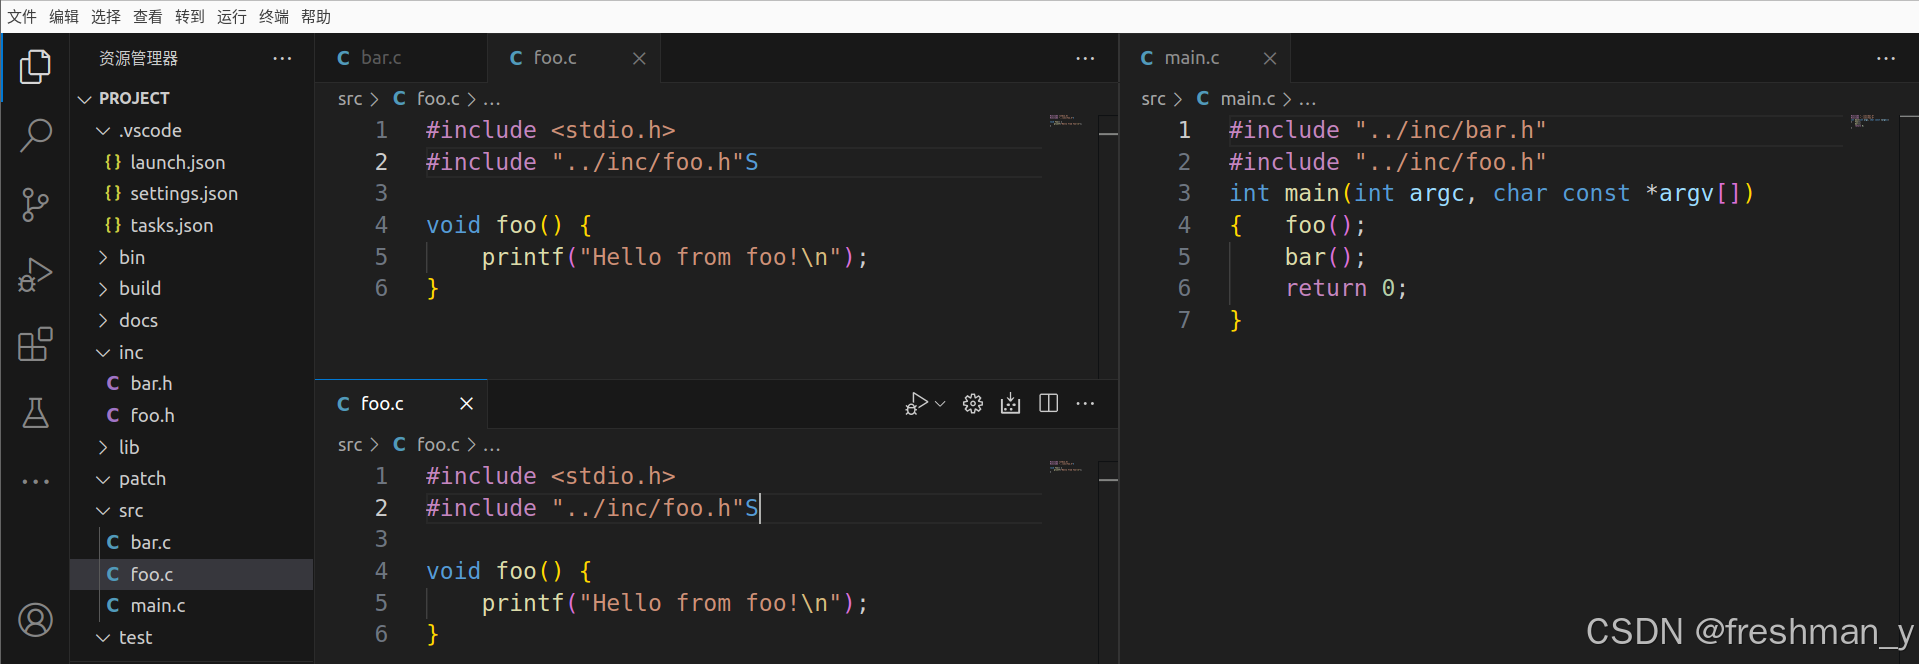Open bar.h under inc folder
The height and width of the screenshot is (664, 1919).
coord(191,383)
